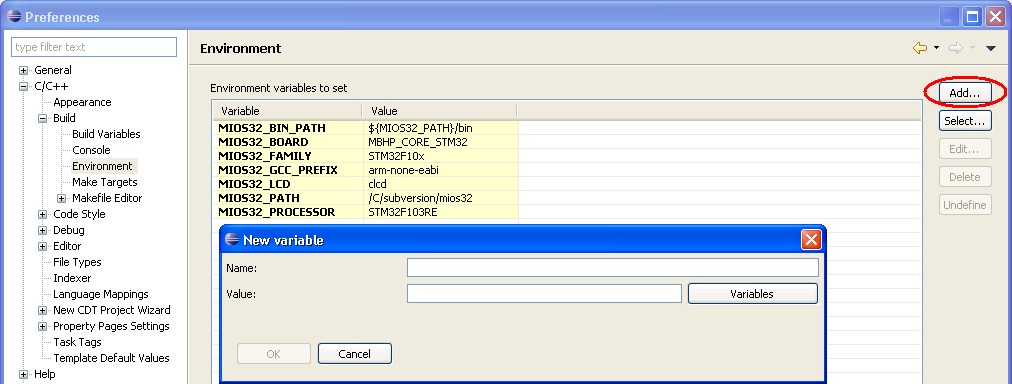1012x384 pixels.
Task: Select Indexer in the preferences tree
Action: pos(72,278)
